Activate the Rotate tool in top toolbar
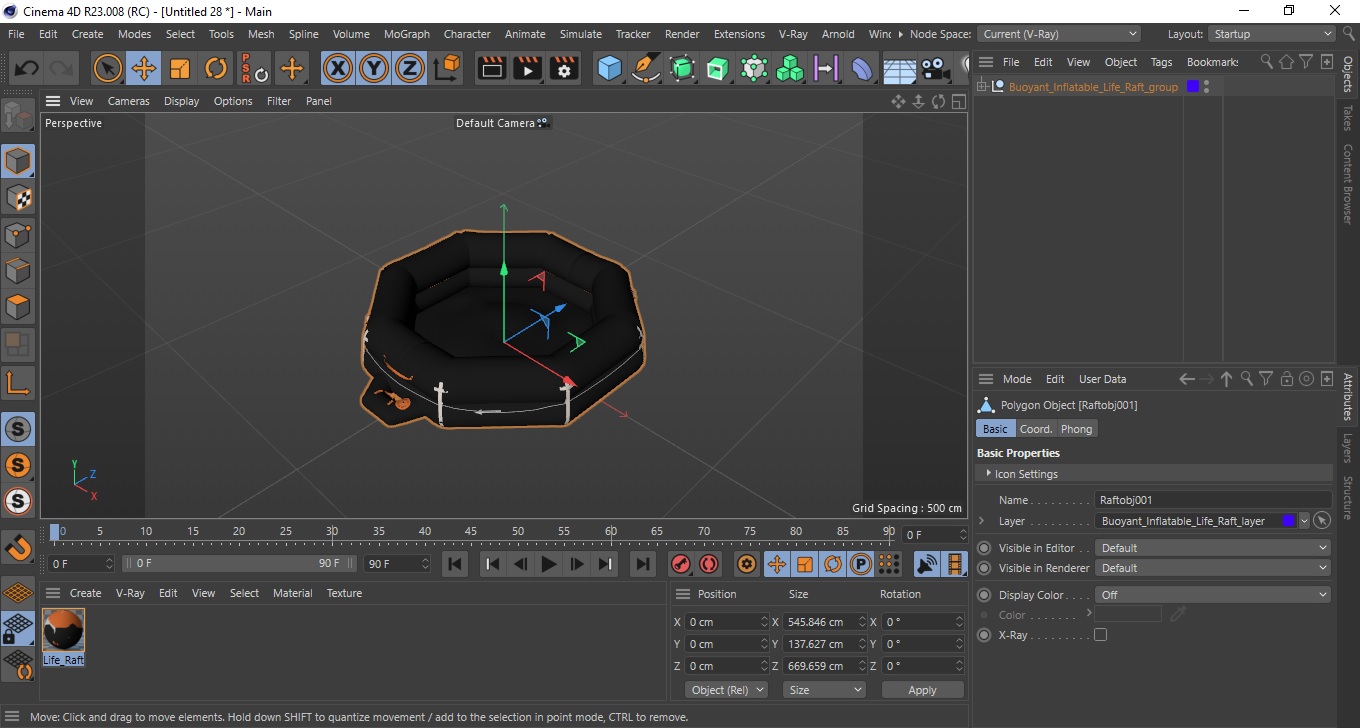 coord(216,68)
